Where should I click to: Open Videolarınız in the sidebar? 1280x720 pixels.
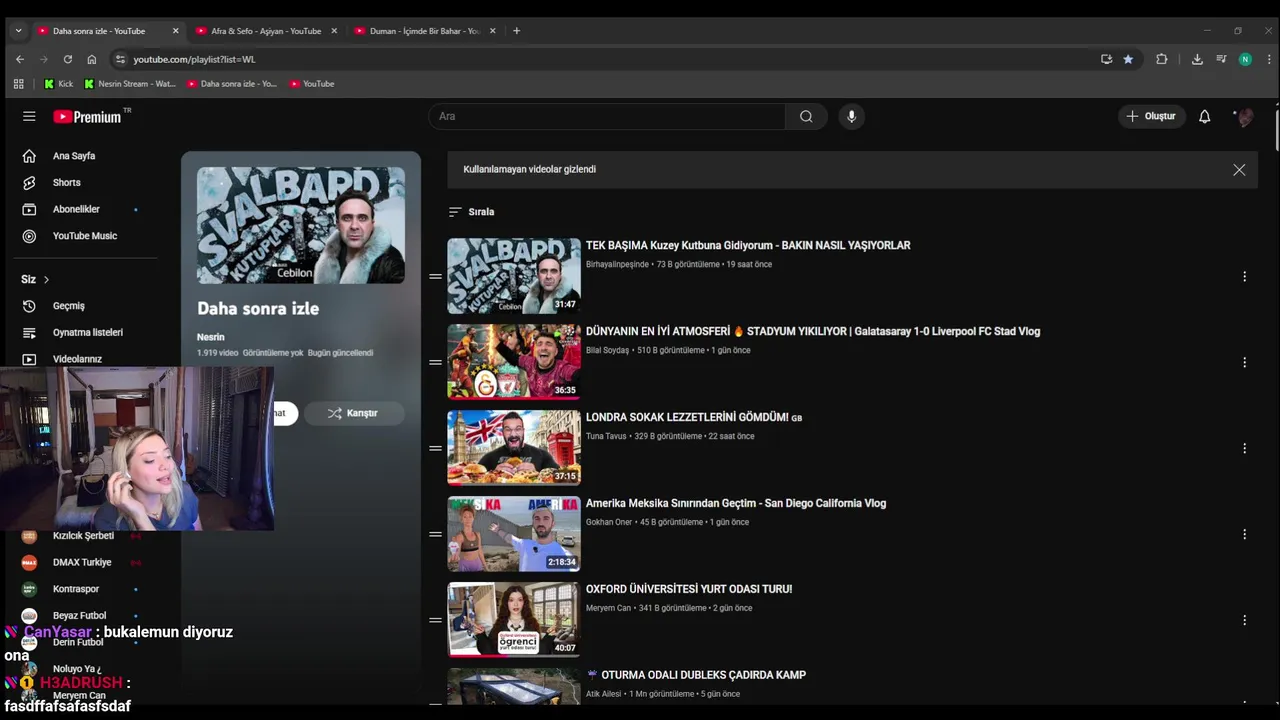click(x=78, y=359)
